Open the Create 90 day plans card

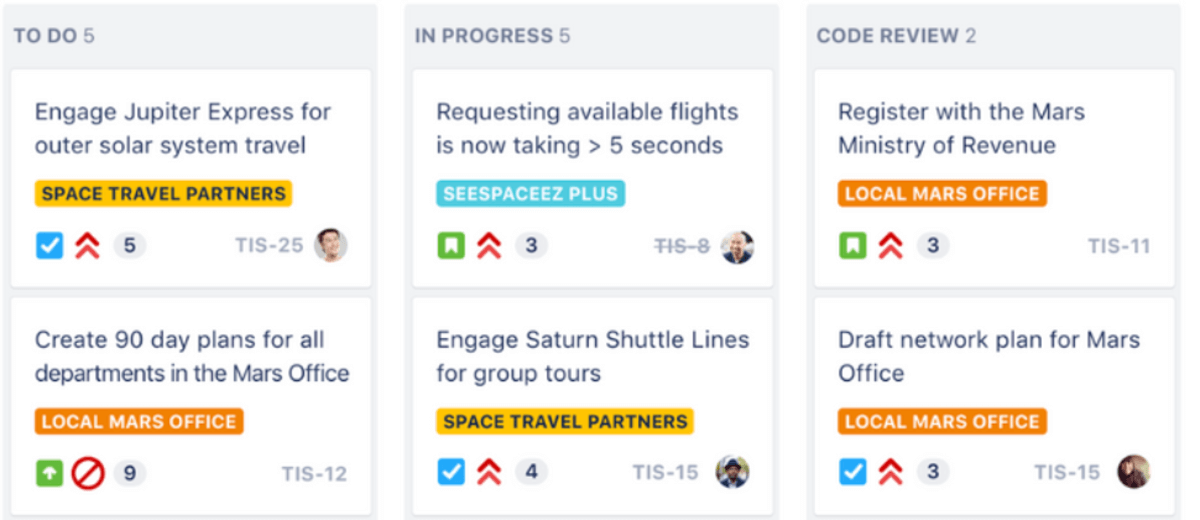(x=191, y=356)
